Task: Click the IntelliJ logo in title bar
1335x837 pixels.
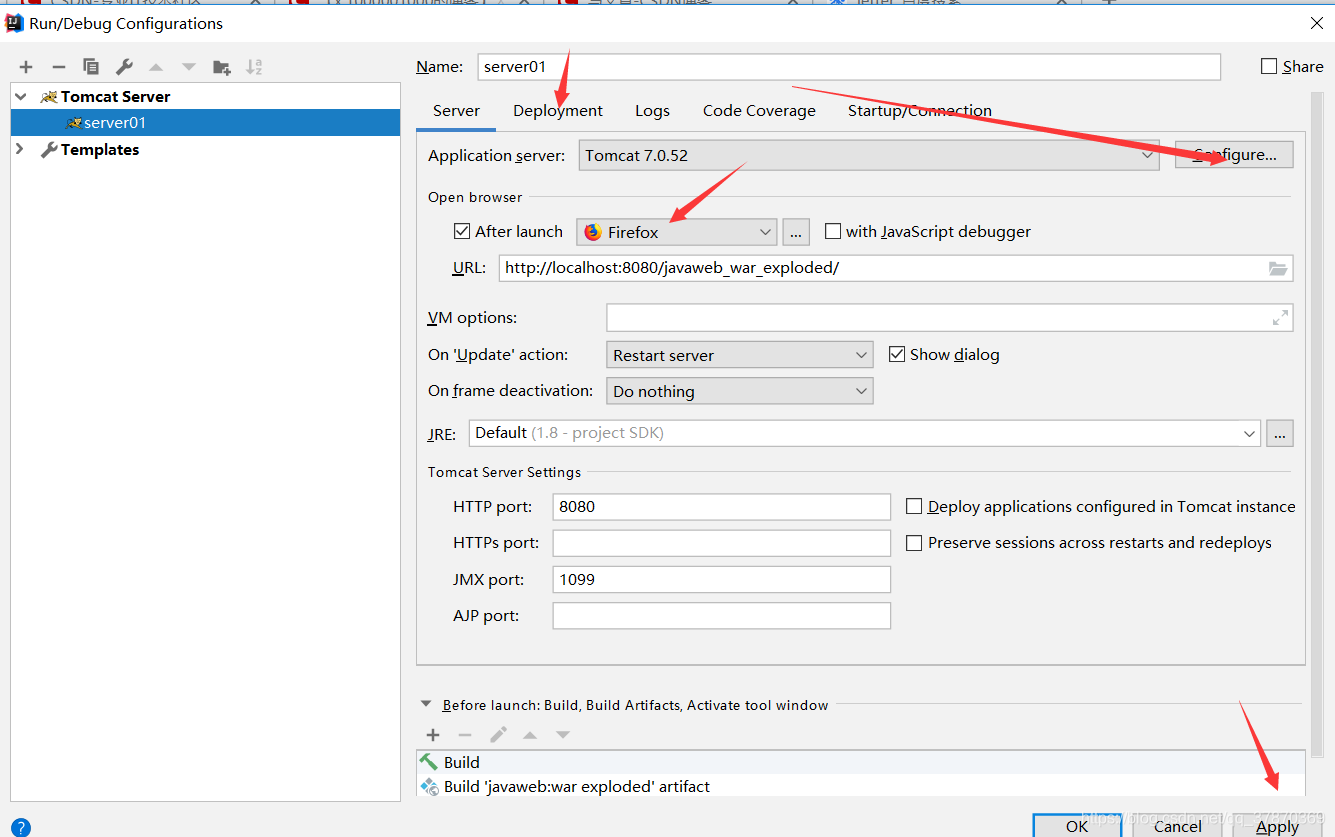Action: (x=15, y=23)
